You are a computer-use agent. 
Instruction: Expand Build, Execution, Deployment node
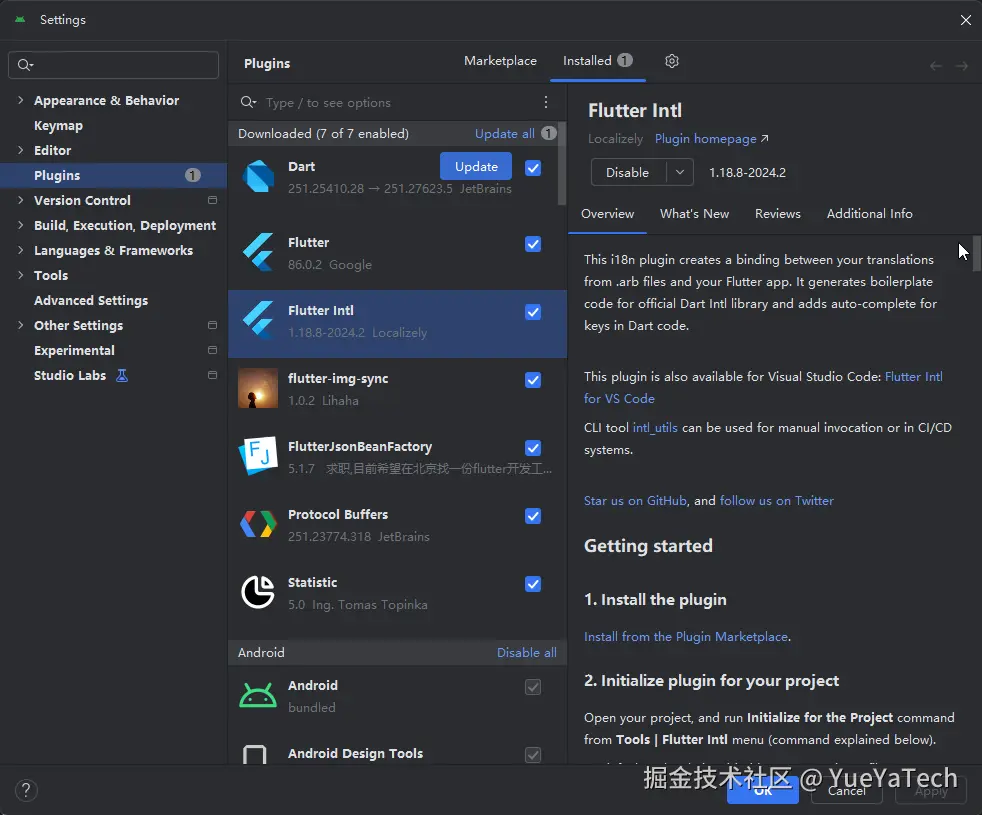[x=21, y=226]
